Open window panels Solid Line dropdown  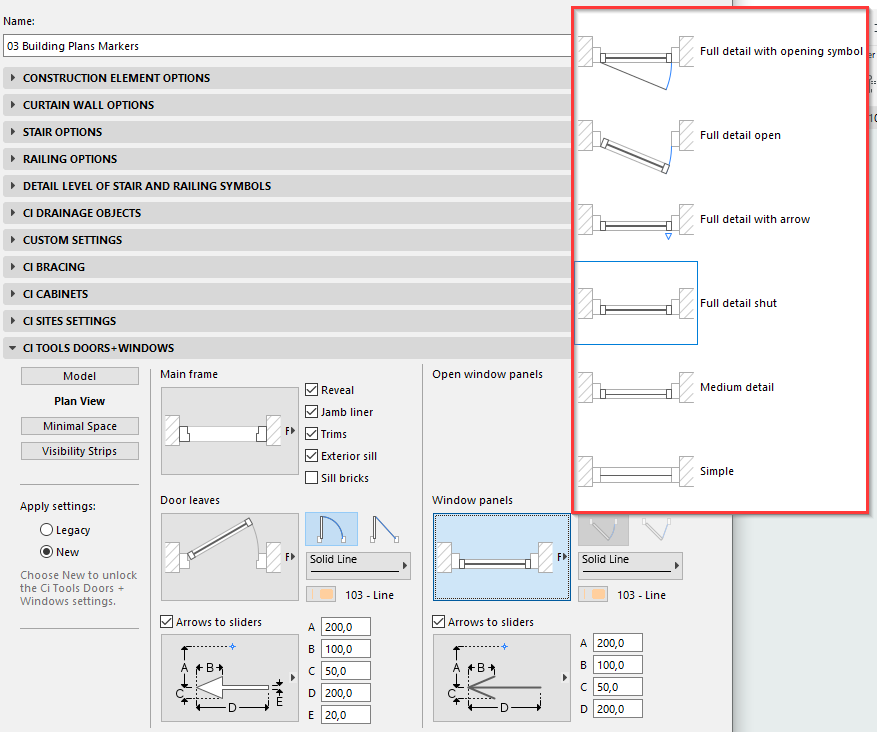click(x=630, y=565)
